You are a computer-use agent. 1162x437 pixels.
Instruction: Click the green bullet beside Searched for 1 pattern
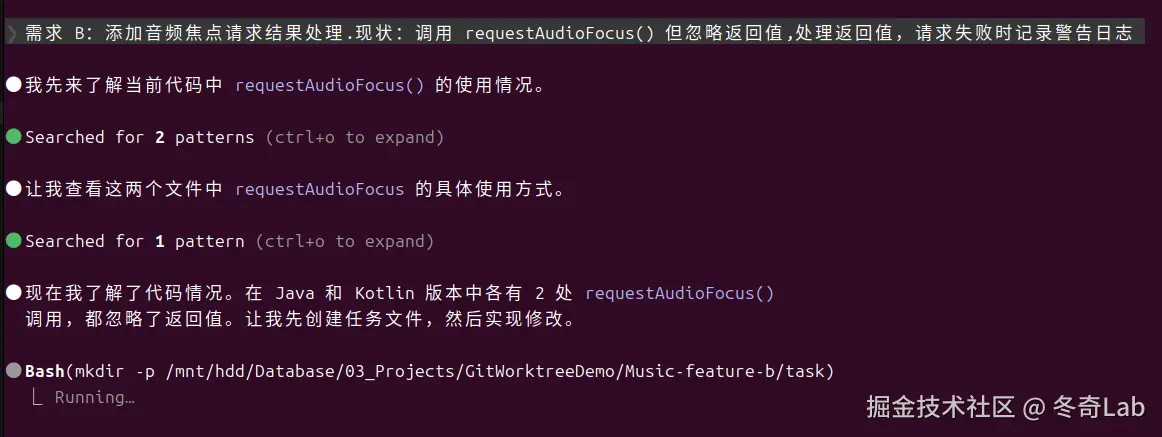tap(14, 241)
